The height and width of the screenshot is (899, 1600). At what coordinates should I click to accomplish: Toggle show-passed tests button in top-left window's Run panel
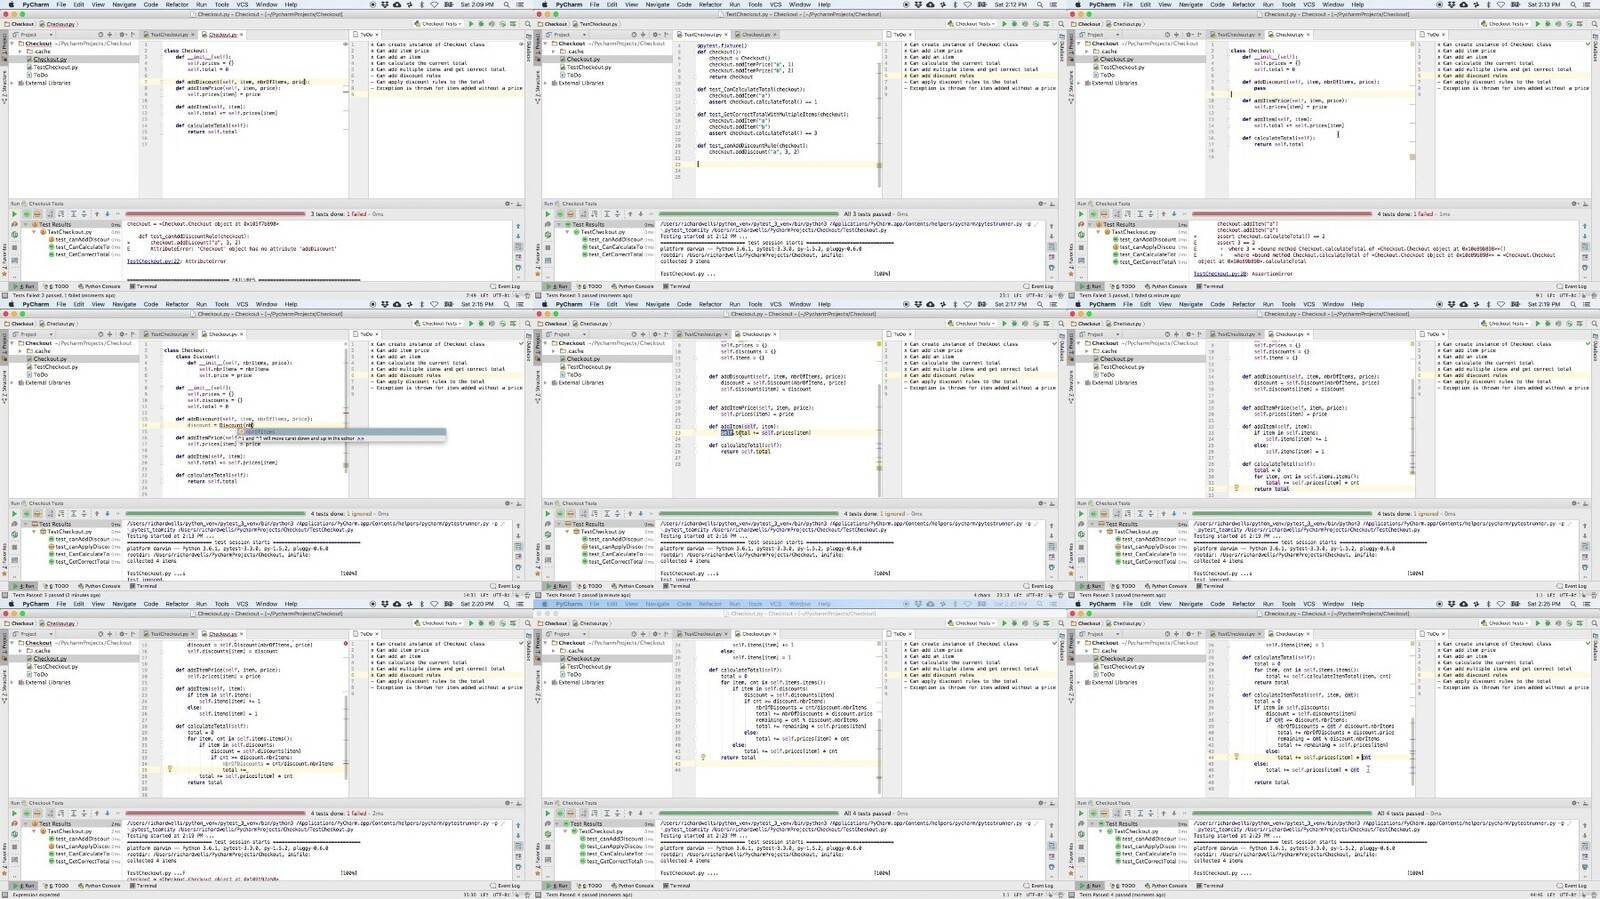click(x=27, y=214)
